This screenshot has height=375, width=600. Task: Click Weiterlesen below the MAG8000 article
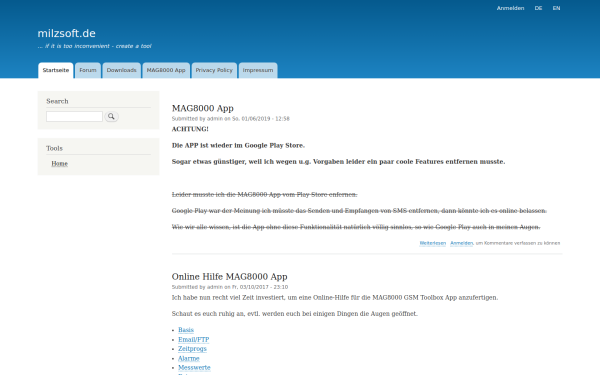[x=433, y=243]
